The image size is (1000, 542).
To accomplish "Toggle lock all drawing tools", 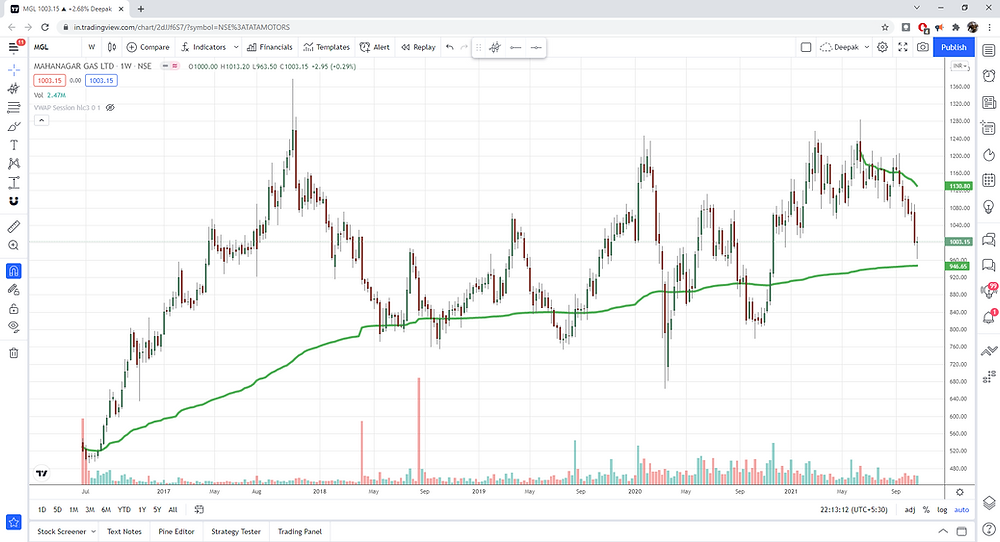I will (x=13, y=309).
